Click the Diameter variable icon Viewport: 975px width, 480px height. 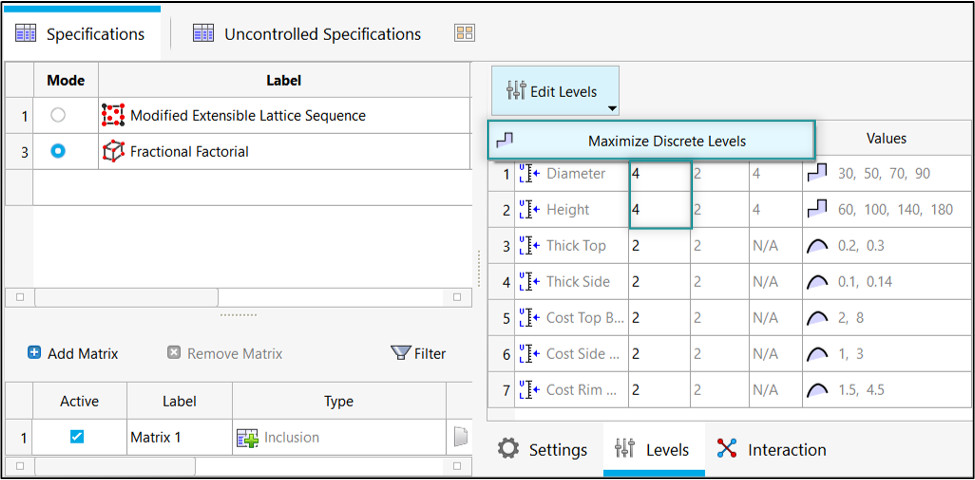coord(528,174)
